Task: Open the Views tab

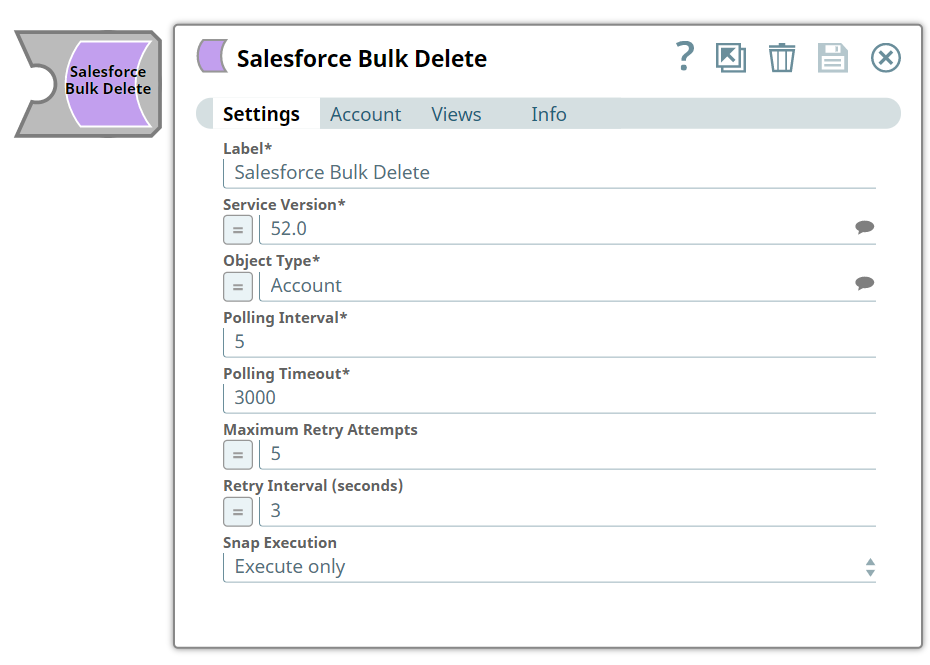Action: coord(456,114)
